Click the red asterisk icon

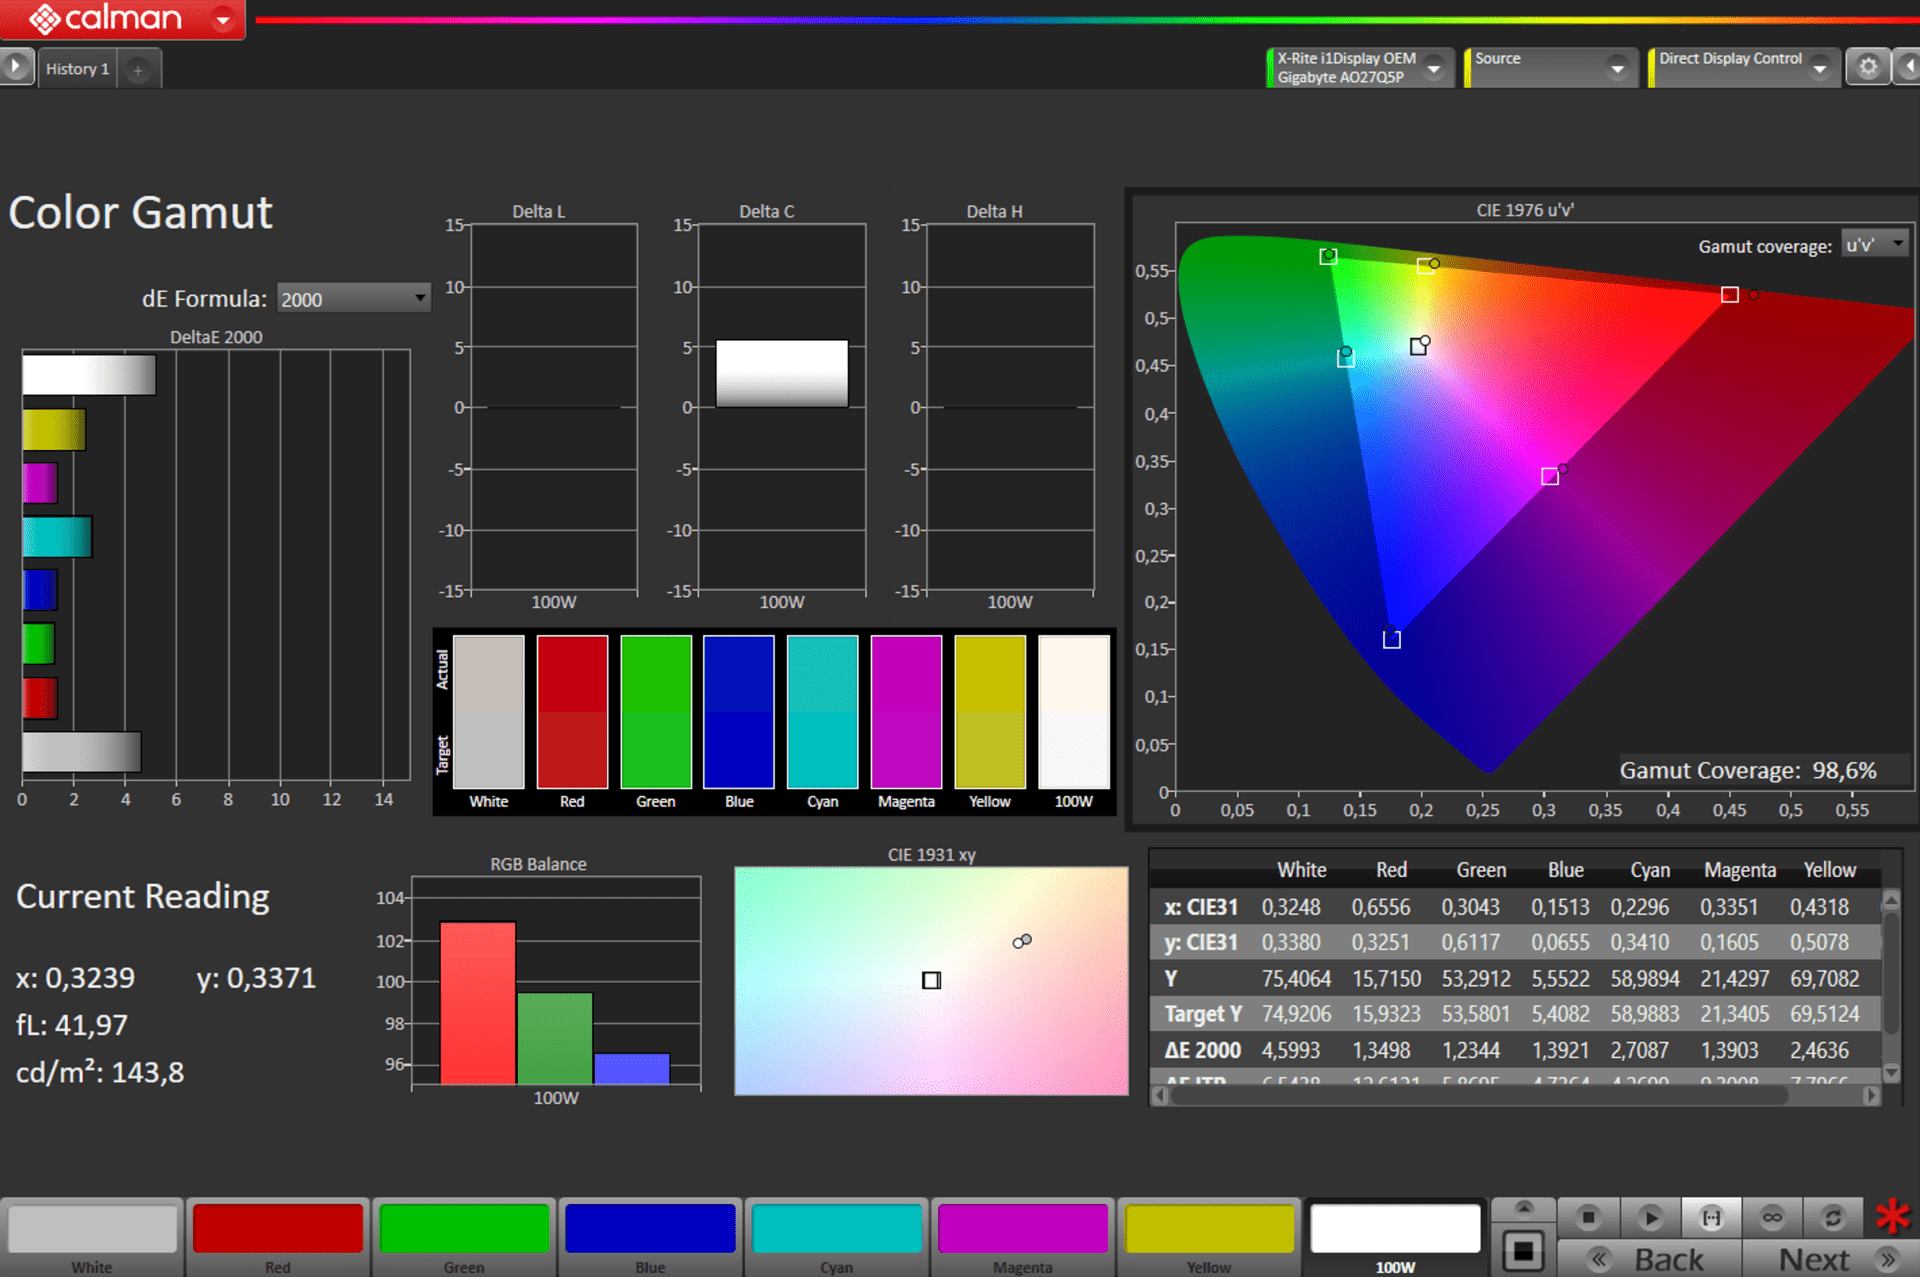[x=1892, y=1217]
